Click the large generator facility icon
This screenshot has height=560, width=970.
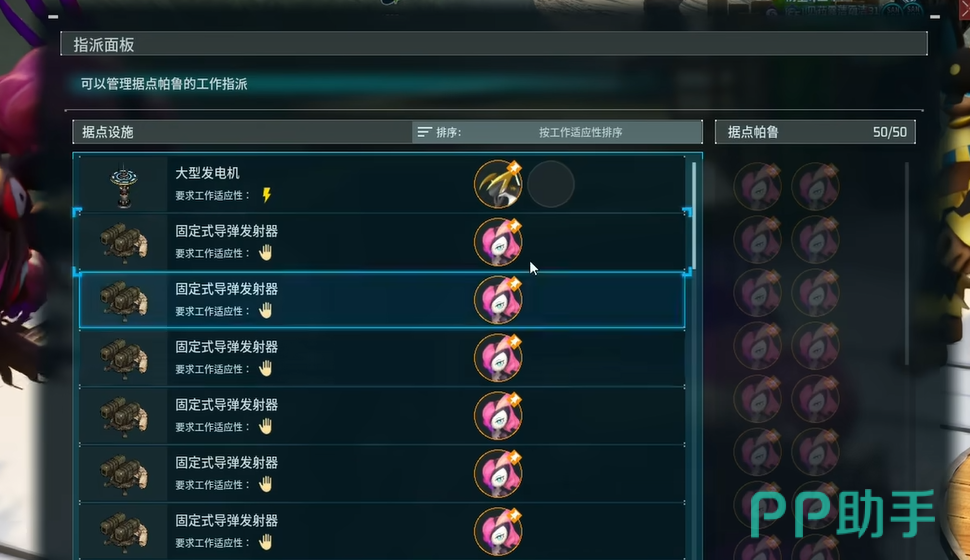coord(124,185)
